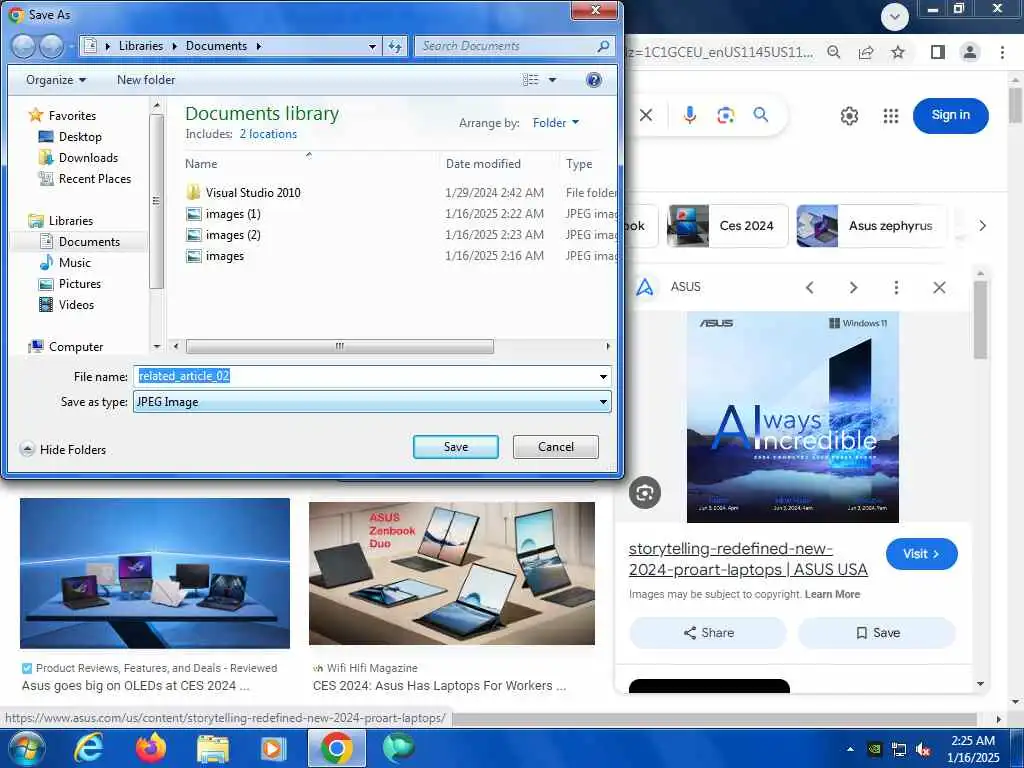Select Videos library in navigation pane
Screen dimensions: 1024x768
coord(67,304)
